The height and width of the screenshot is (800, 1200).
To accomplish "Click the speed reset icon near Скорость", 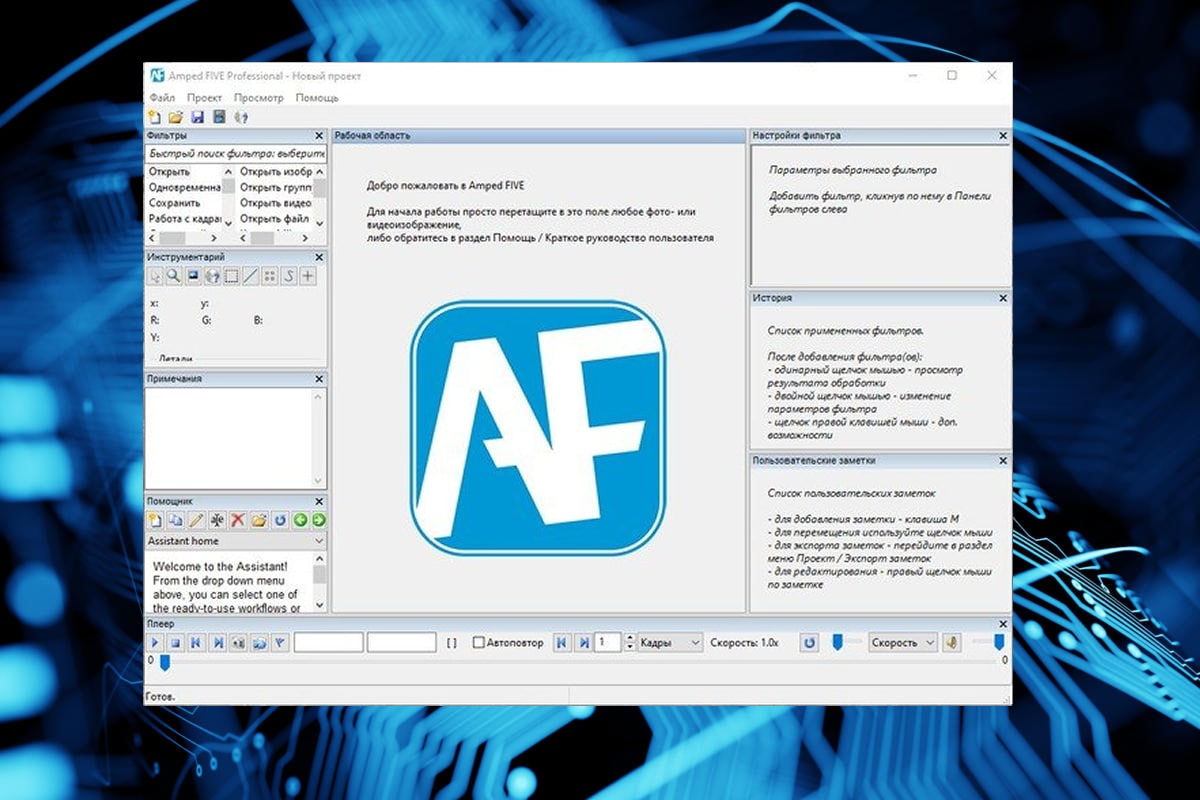I will tap(809, 643).
